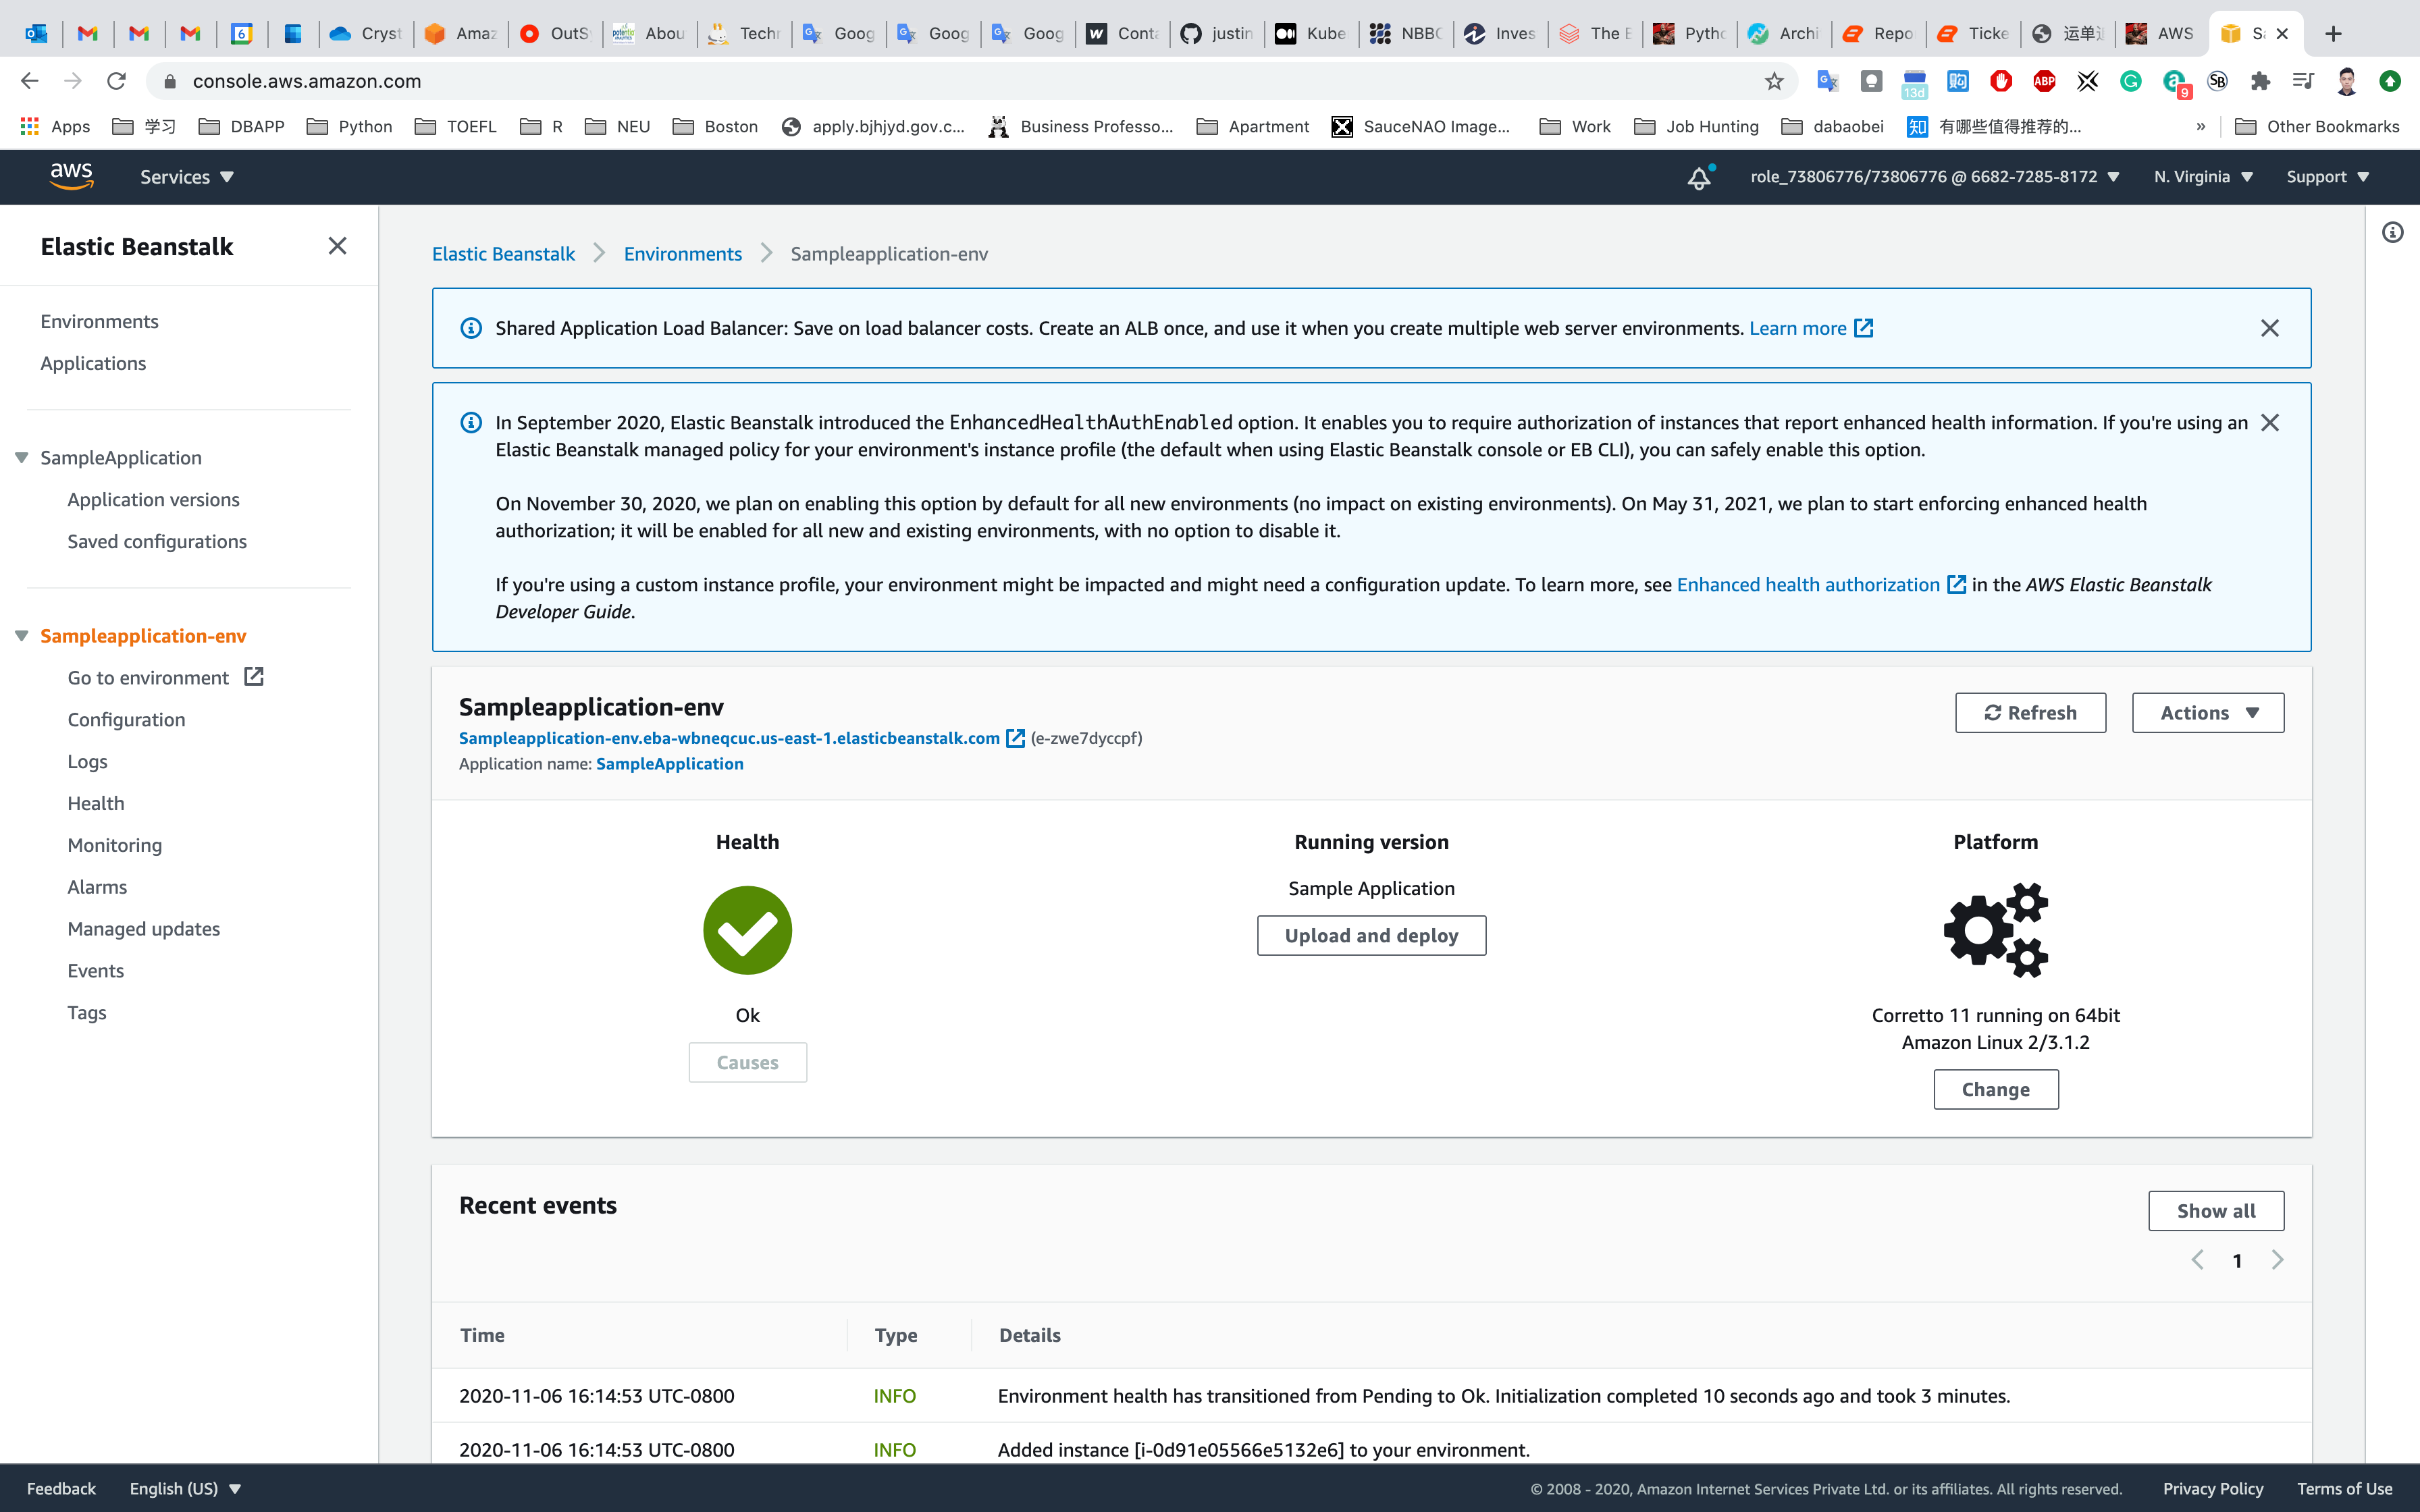Dismiss the Shared Application Load Balancer banner

pyautogui.click(x=2269, y=328)
